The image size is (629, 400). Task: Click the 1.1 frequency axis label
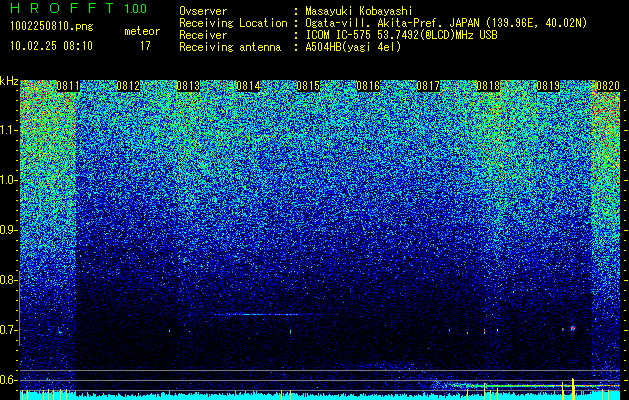8,130
